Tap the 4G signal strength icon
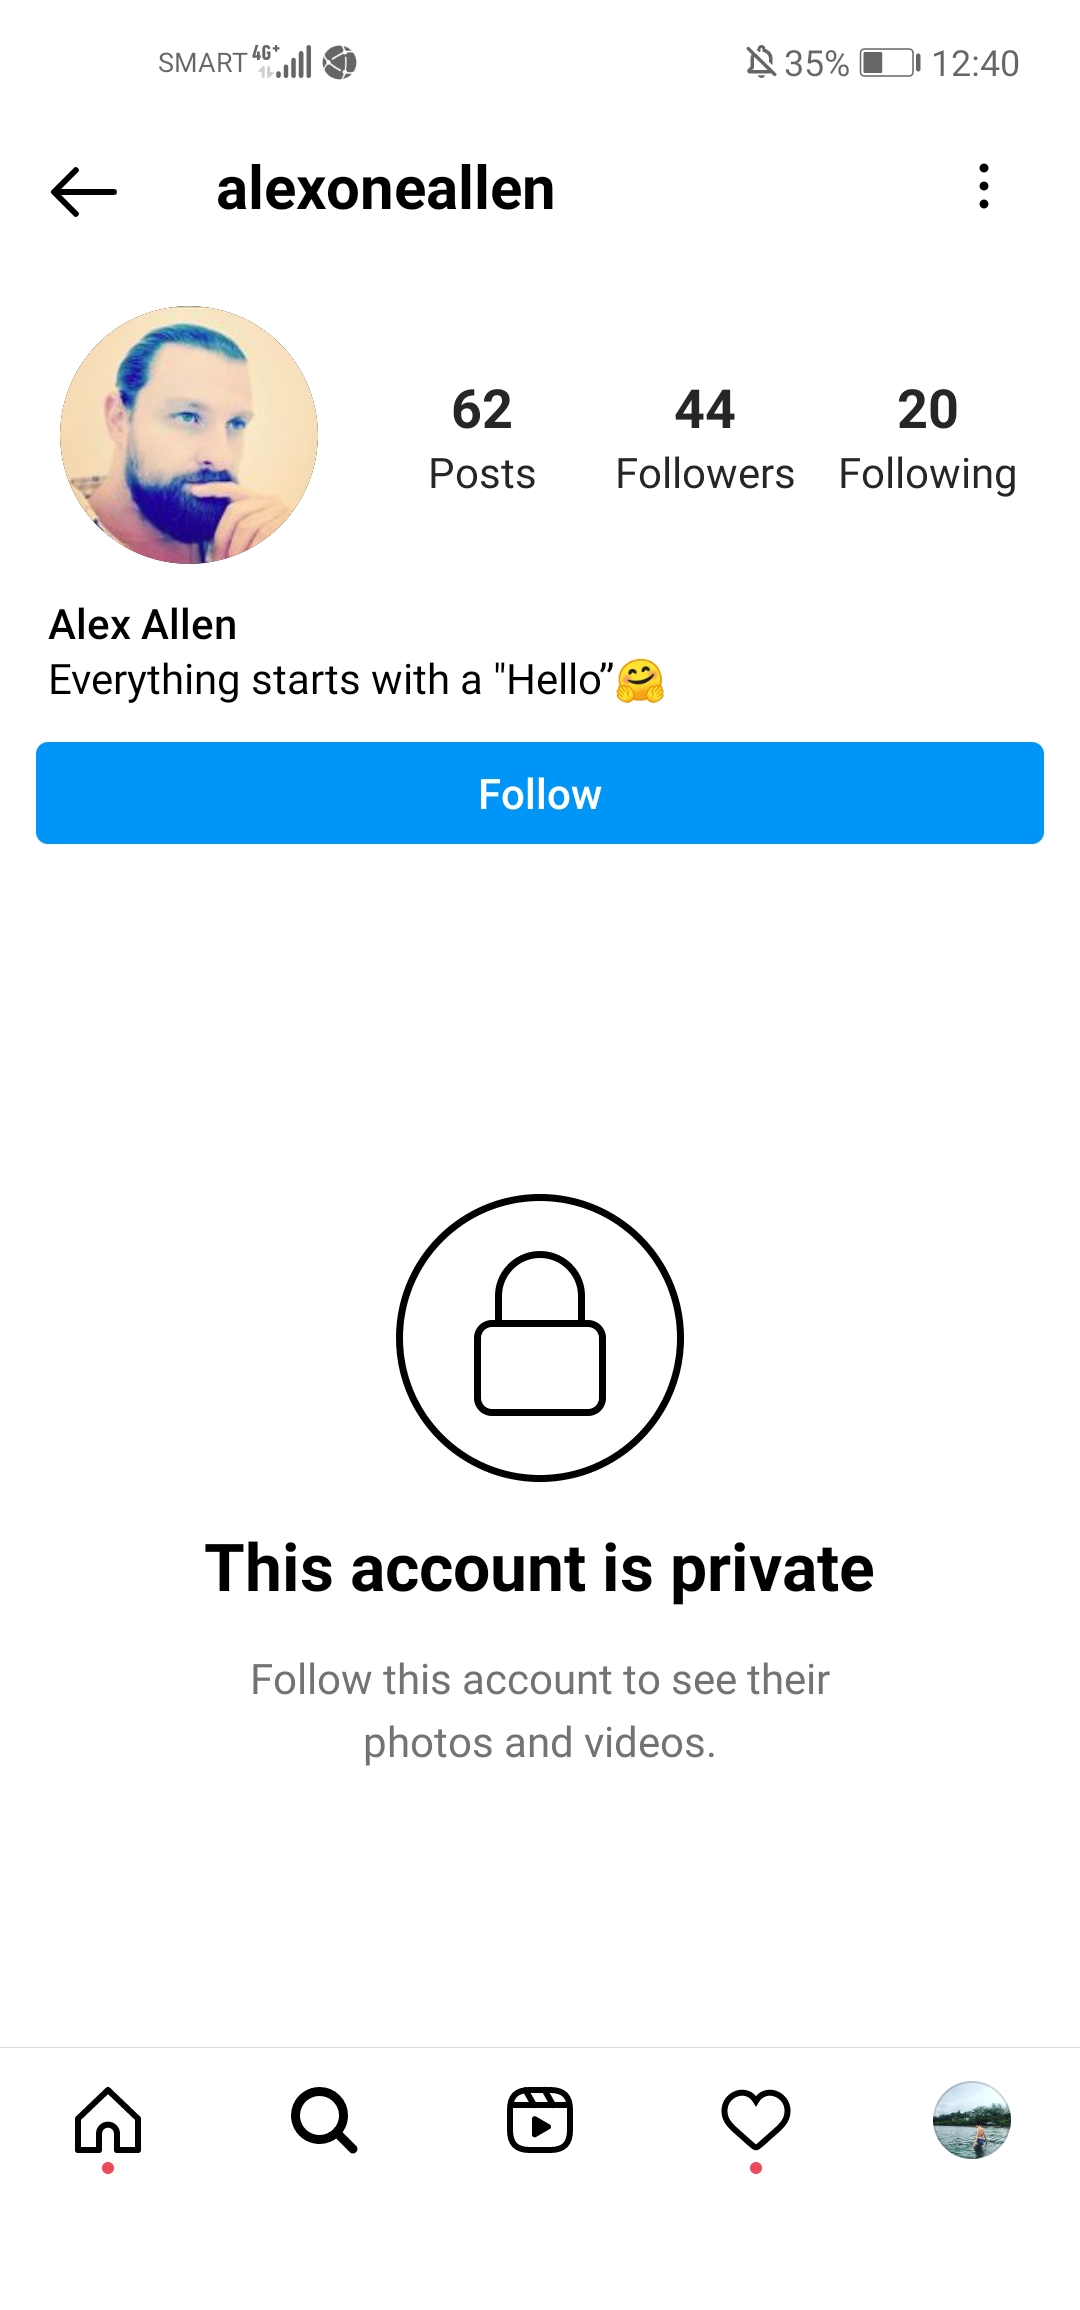Screen dimensions: 1080x2310 pos(283,62)
